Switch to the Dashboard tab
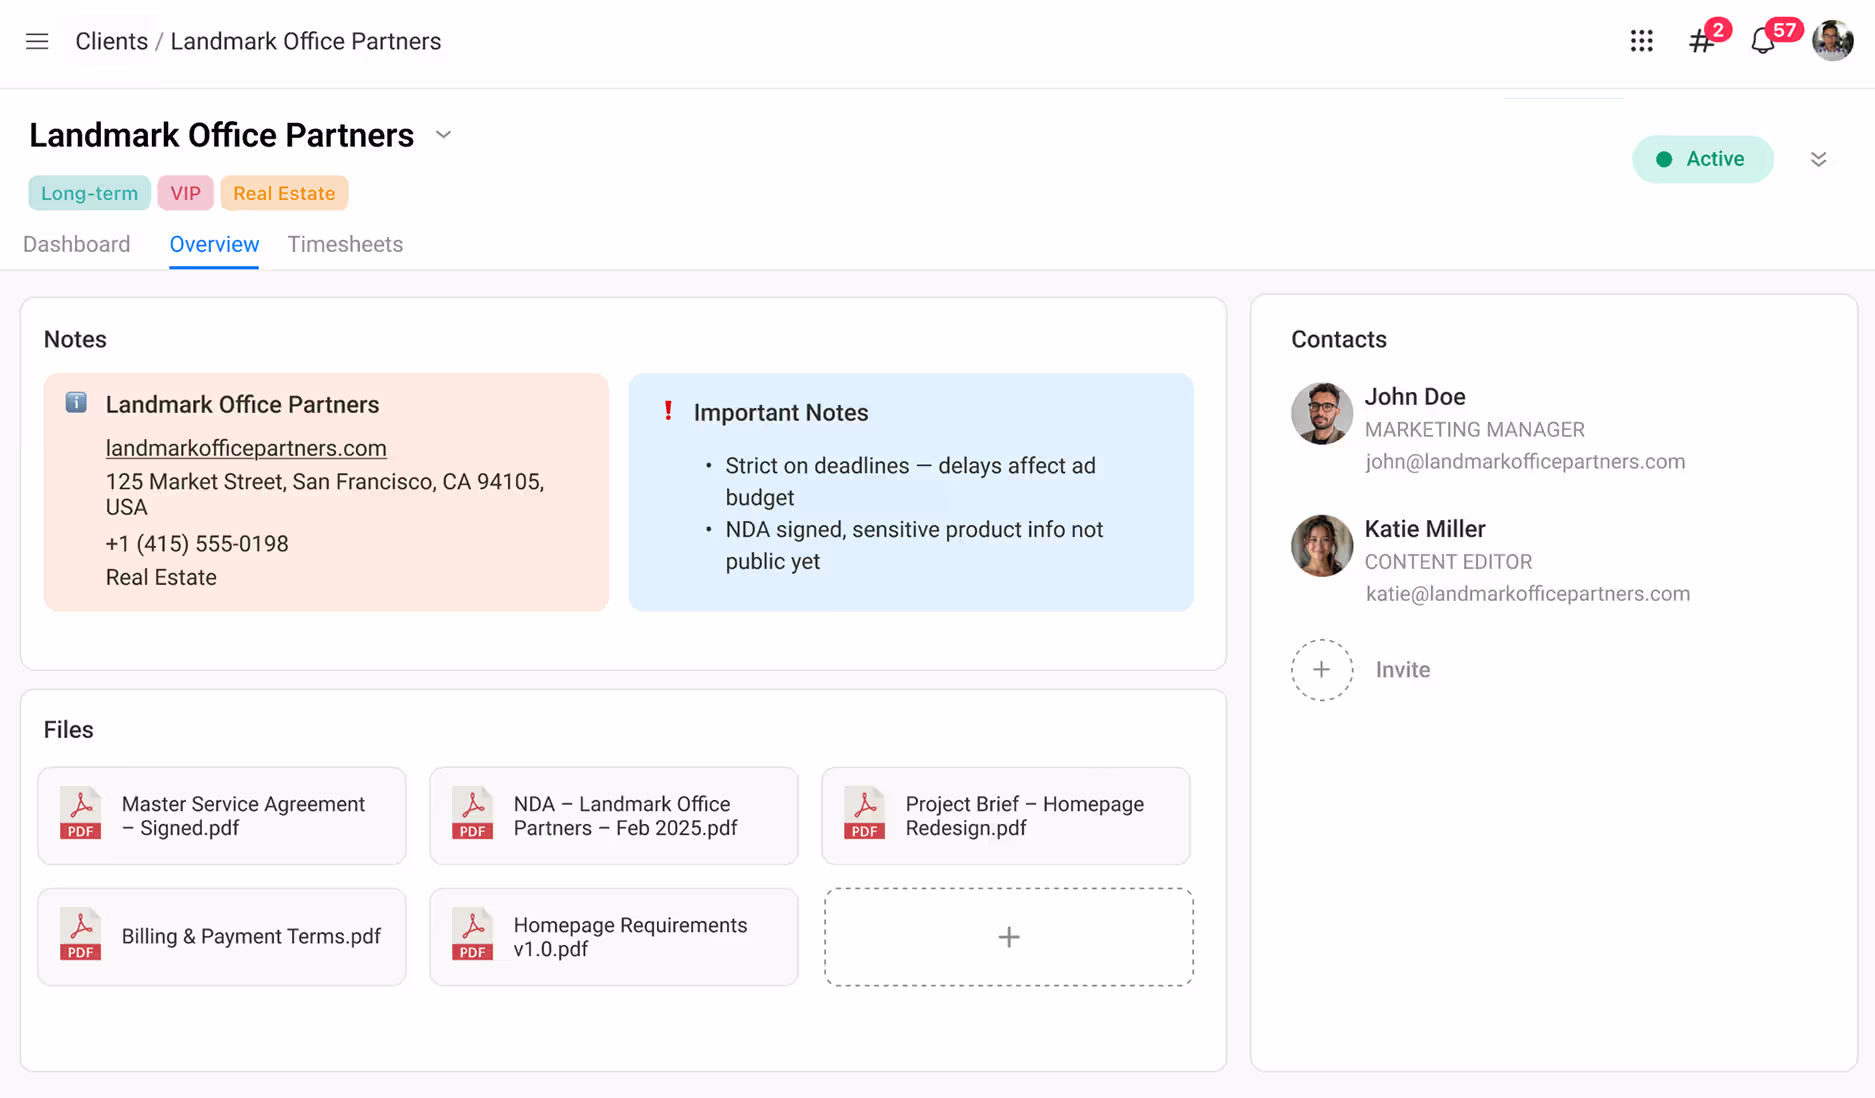 tap(77, 244)
